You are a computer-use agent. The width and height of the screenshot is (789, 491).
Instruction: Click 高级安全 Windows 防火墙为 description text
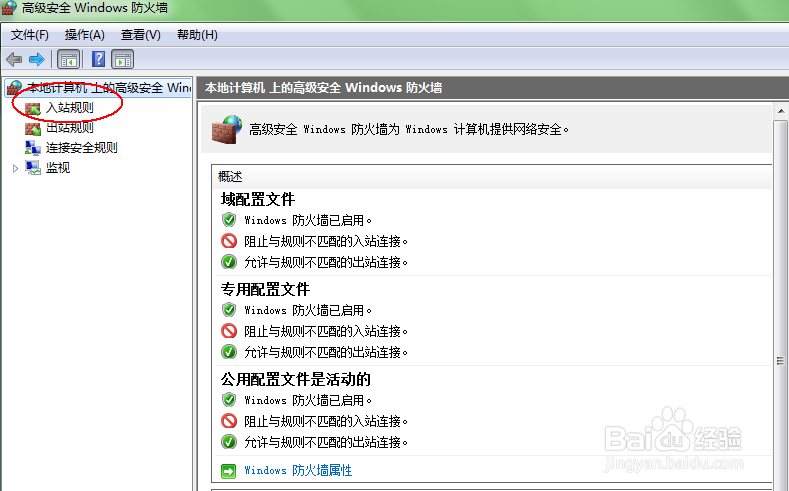click(x=409, y=129)
